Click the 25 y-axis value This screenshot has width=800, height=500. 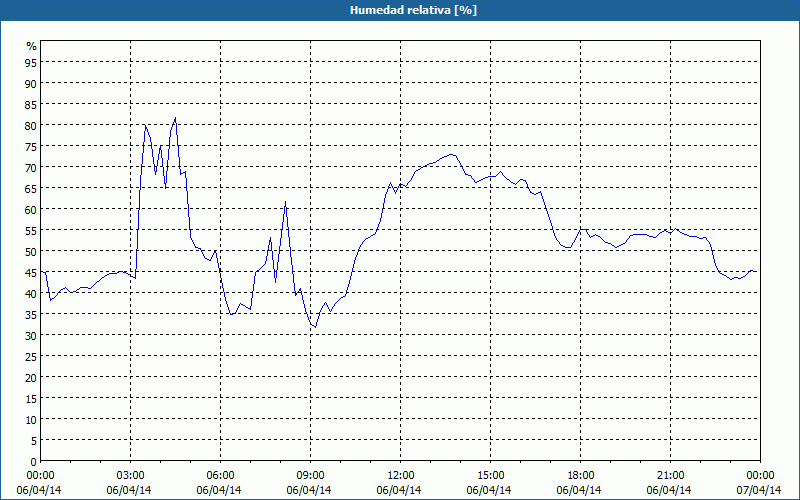point(31,357)
